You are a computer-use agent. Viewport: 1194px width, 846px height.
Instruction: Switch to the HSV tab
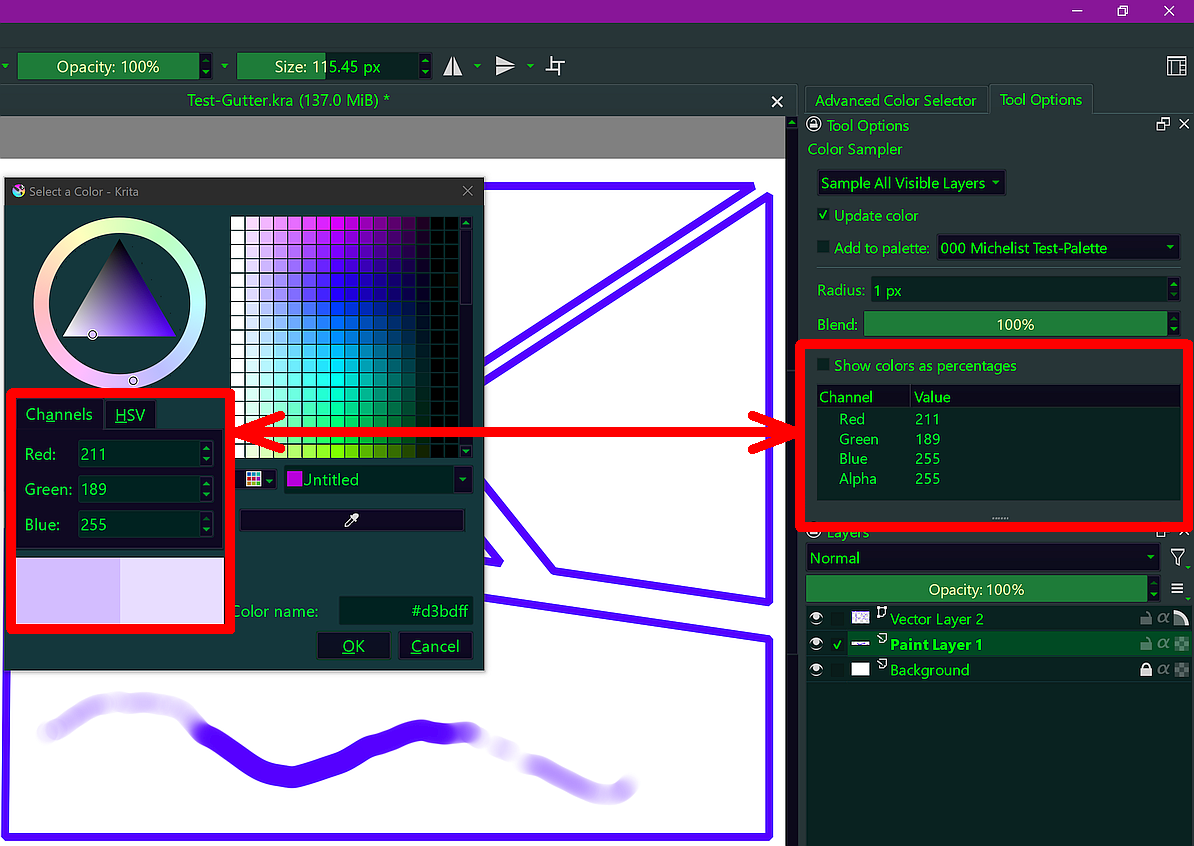(x=129, y=415)
